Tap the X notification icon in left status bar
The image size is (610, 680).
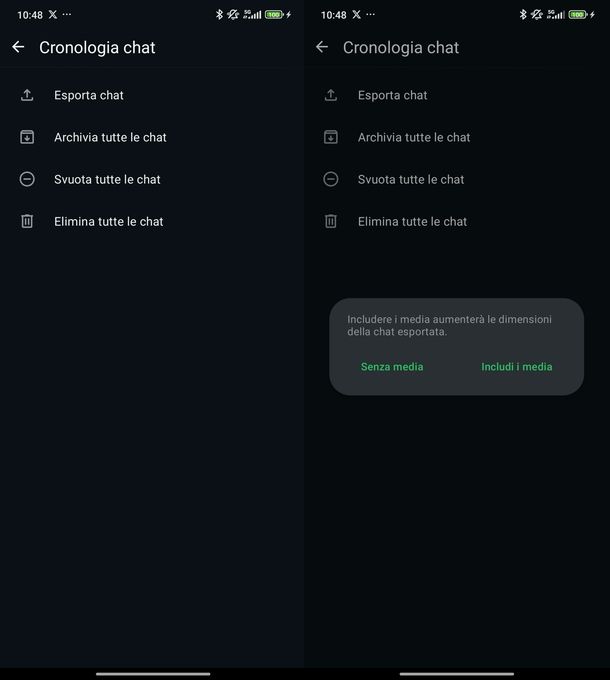coord(52,15)
